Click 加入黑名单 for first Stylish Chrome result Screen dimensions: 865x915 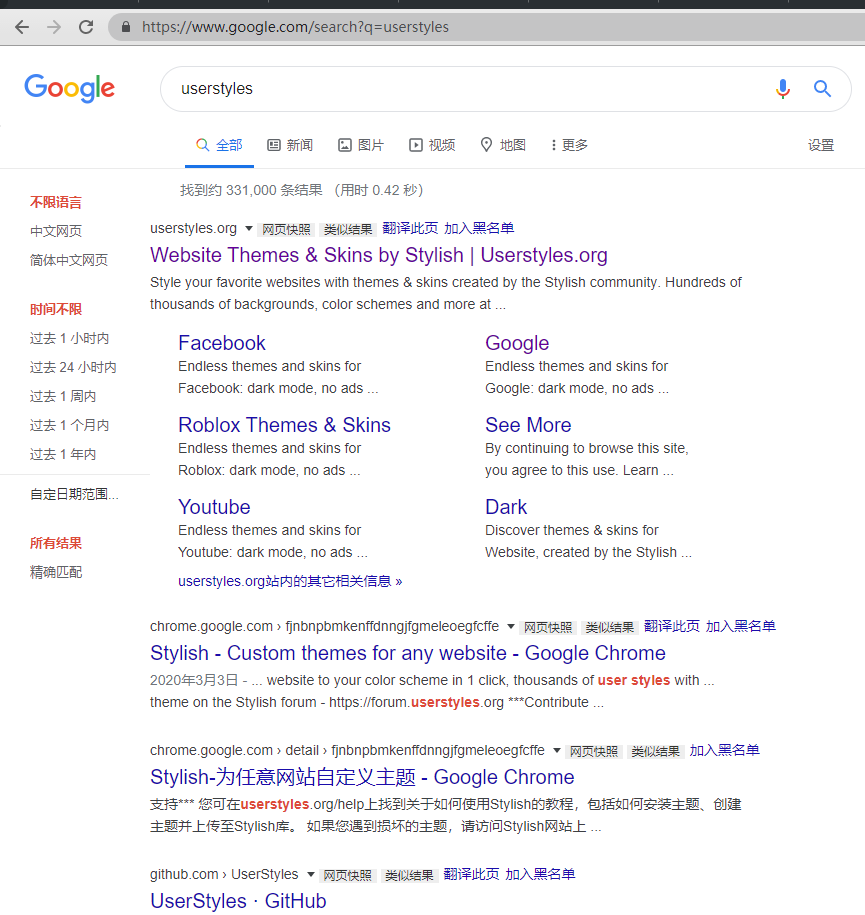click(741, 626)
